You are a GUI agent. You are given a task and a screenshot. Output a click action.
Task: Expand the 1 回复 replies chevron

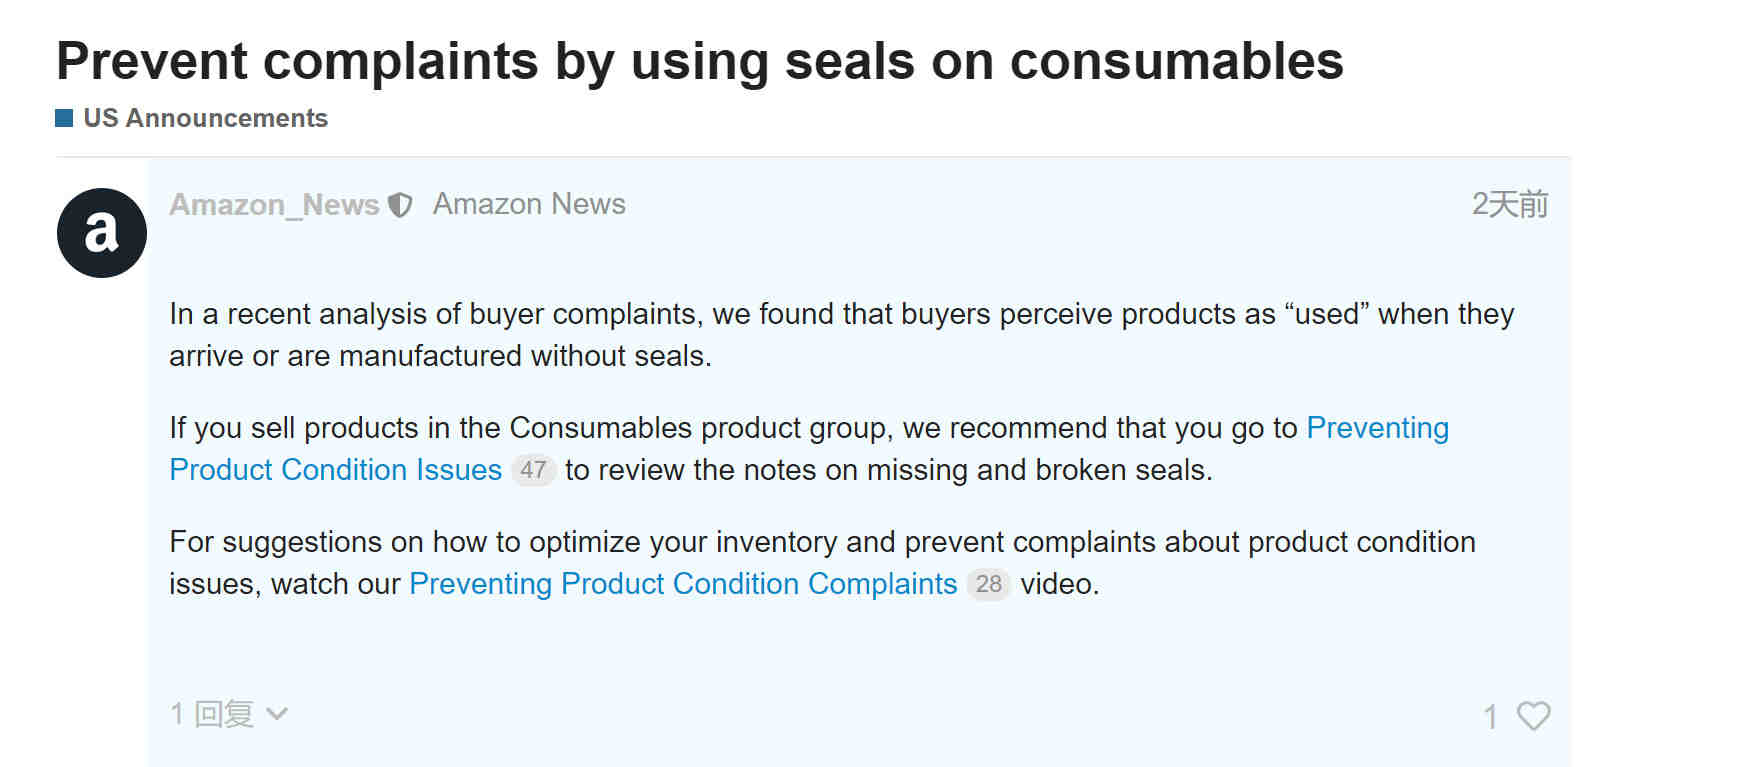click(277, 714)
